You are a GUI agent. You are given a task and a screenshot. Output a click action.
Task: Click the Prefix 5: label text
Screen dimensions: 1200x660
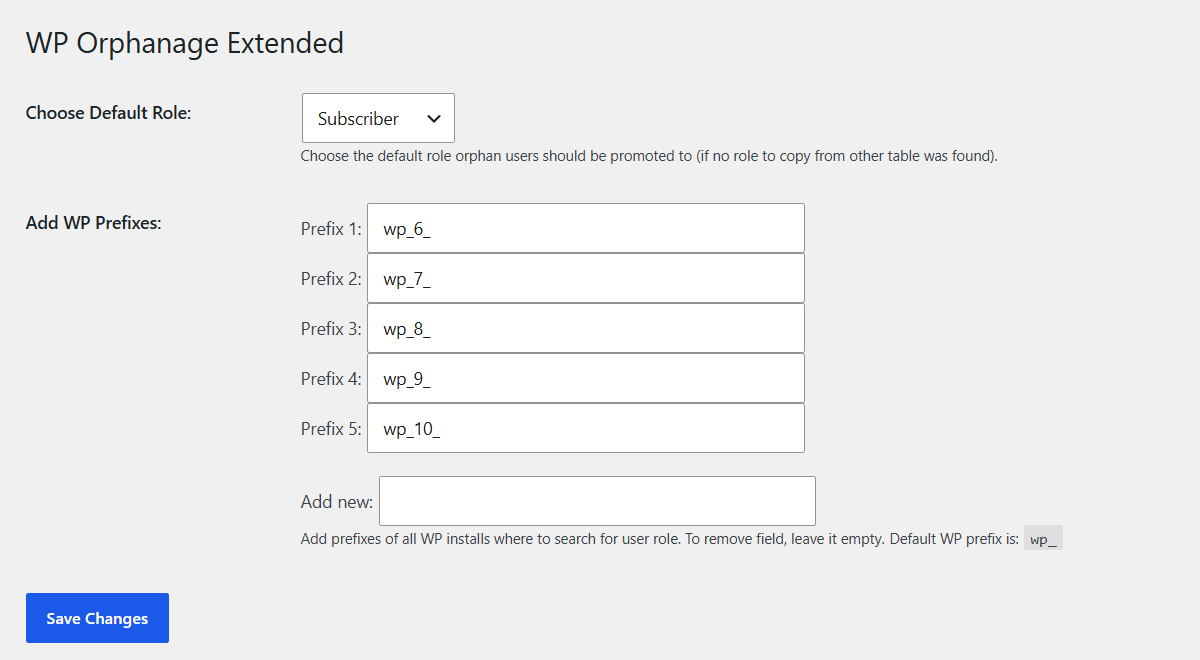pyautogui.click(x=331, y=429)
